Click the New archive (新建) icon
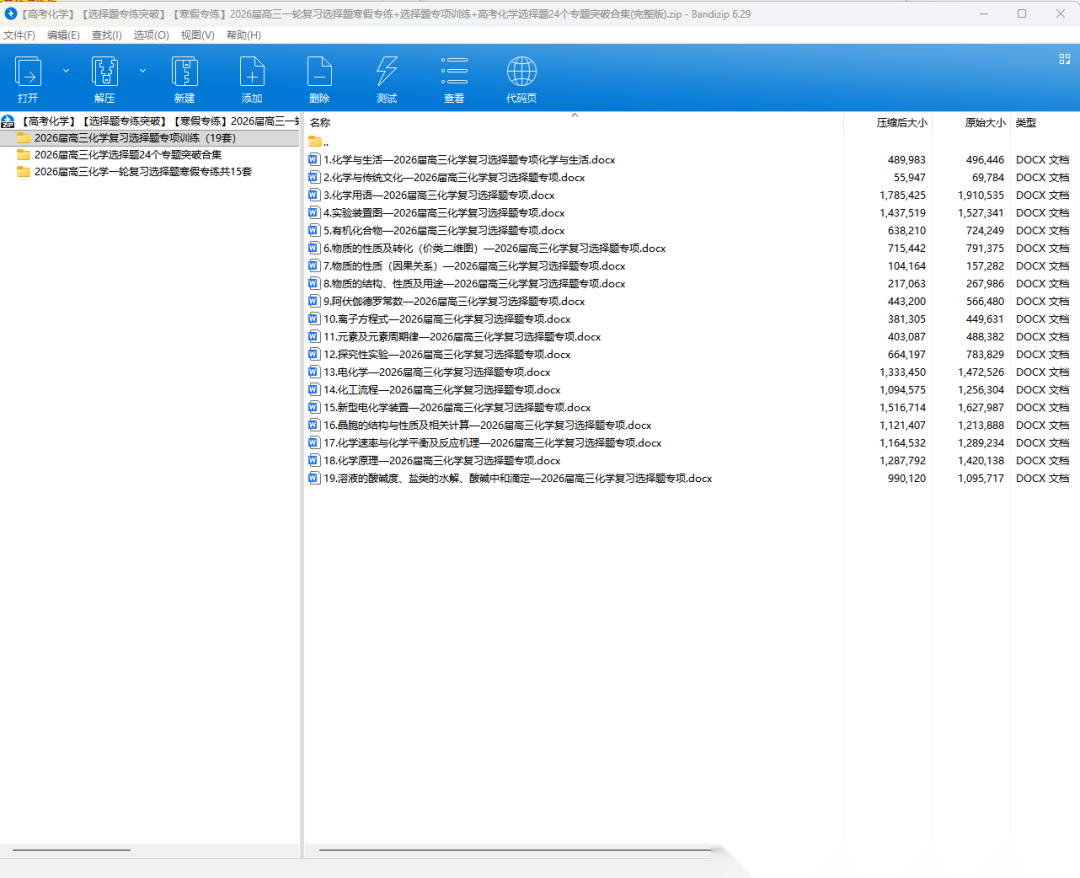1080x878 pixels. 184,72
